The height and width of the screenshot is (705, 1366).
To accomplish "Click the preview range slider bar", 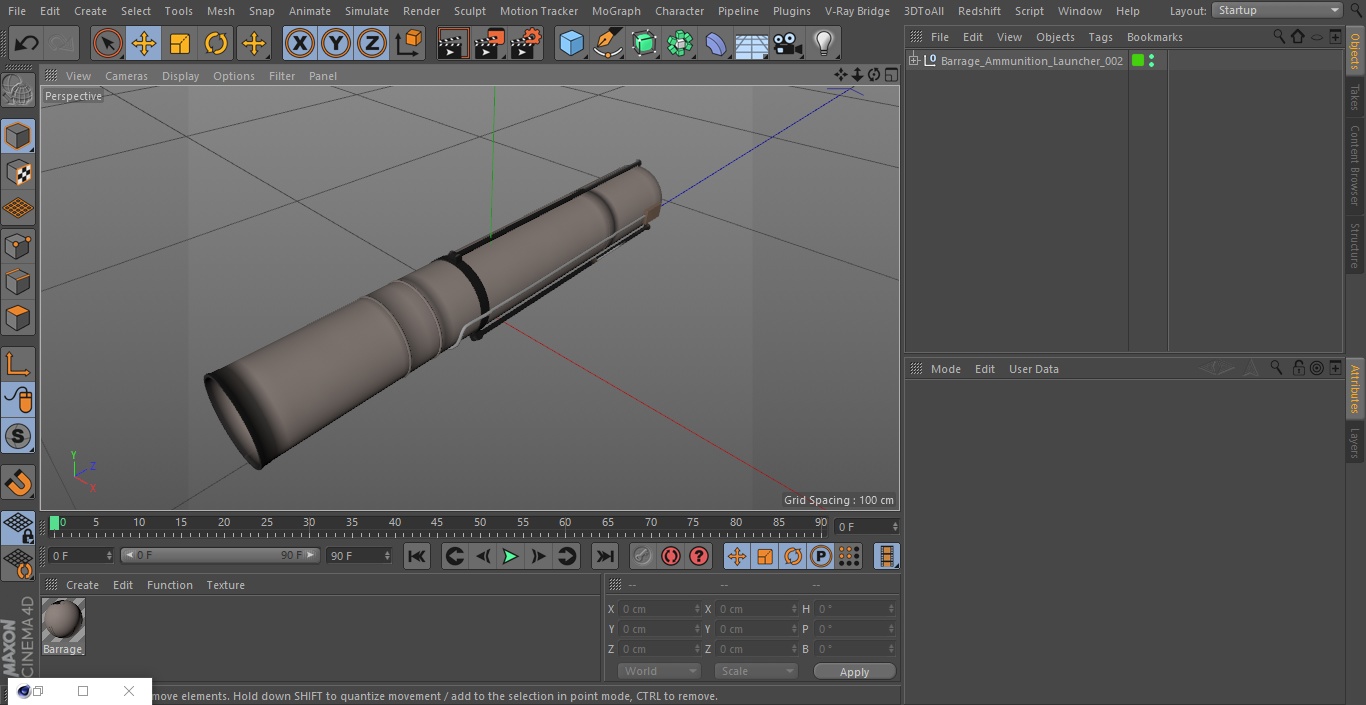I will 220,555.
